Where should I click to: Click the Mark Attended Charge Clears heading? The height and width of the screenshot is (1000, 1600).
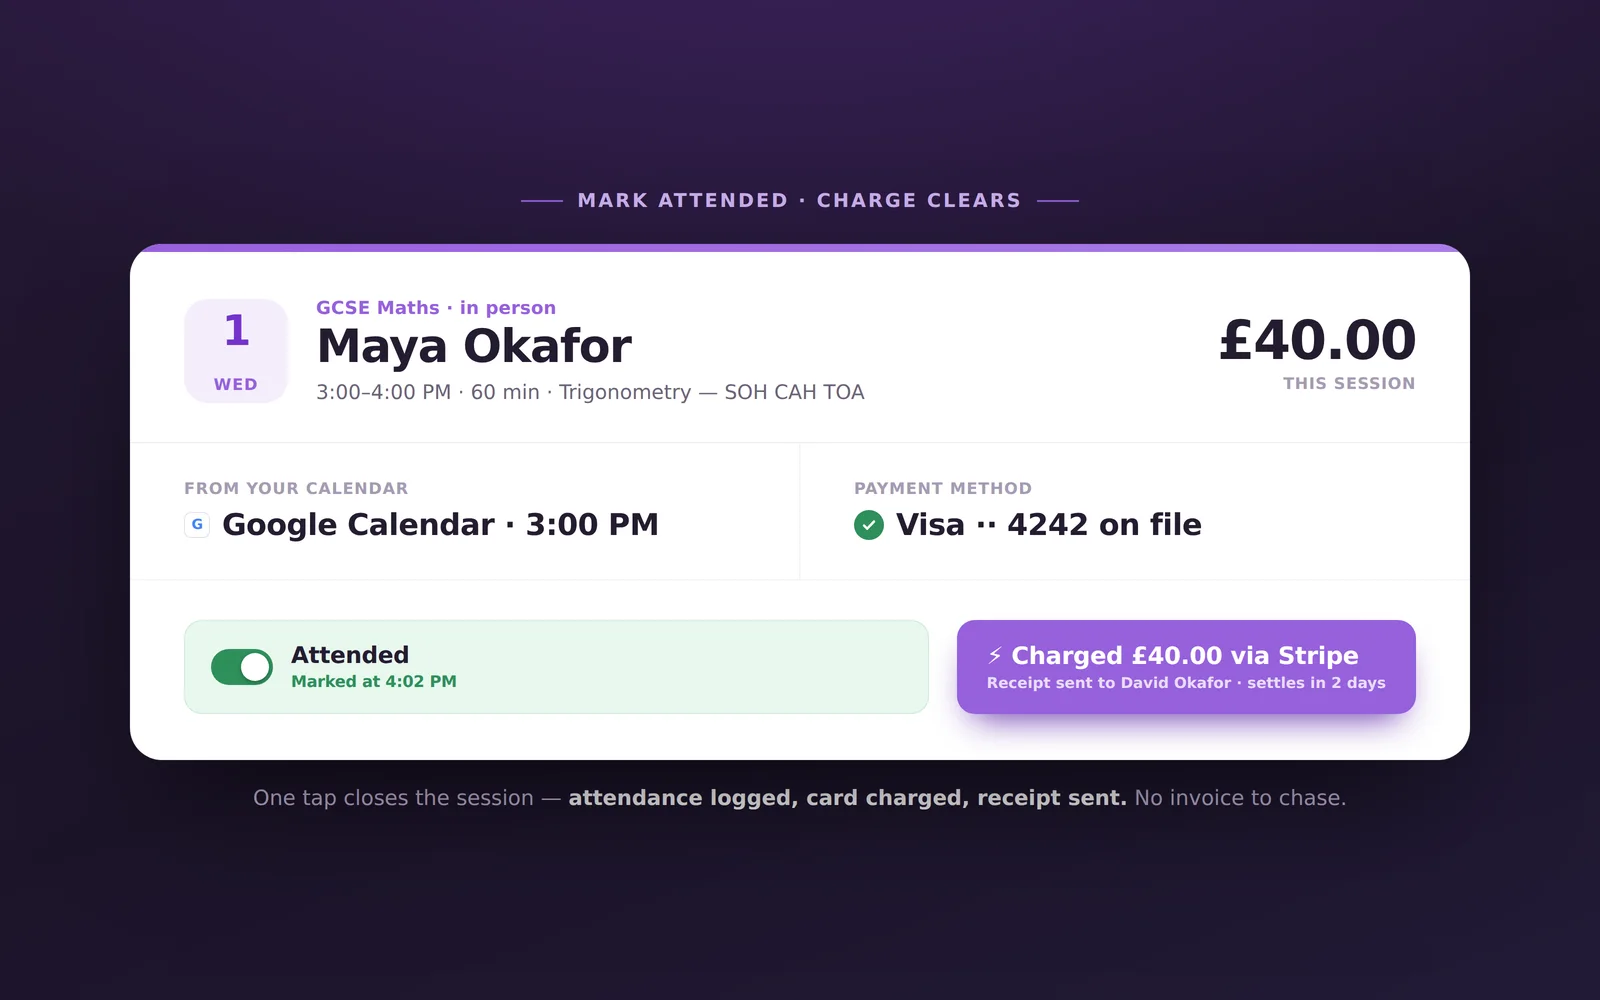[800, 200]
